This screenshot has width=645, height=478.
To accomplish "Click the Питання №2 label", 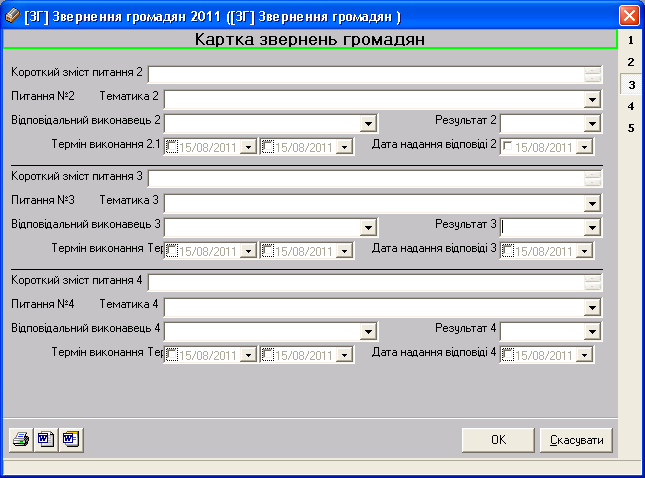I will 43,96.
